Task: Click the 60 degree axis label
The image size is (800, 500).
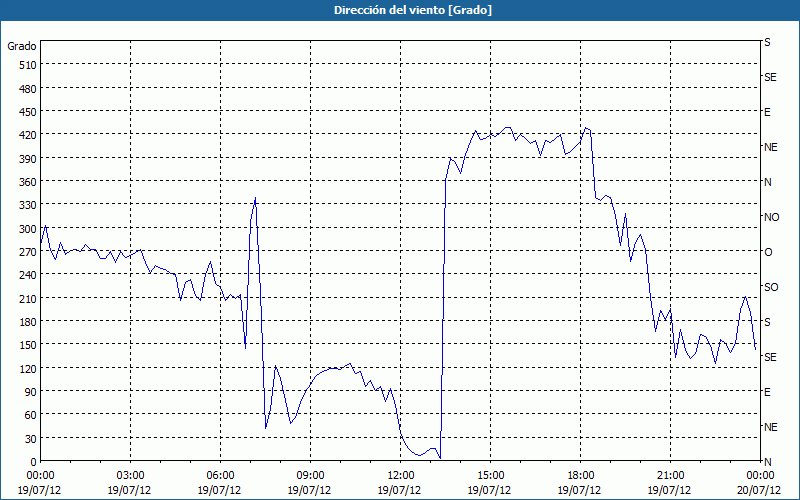Action: (x=31, y=415)
